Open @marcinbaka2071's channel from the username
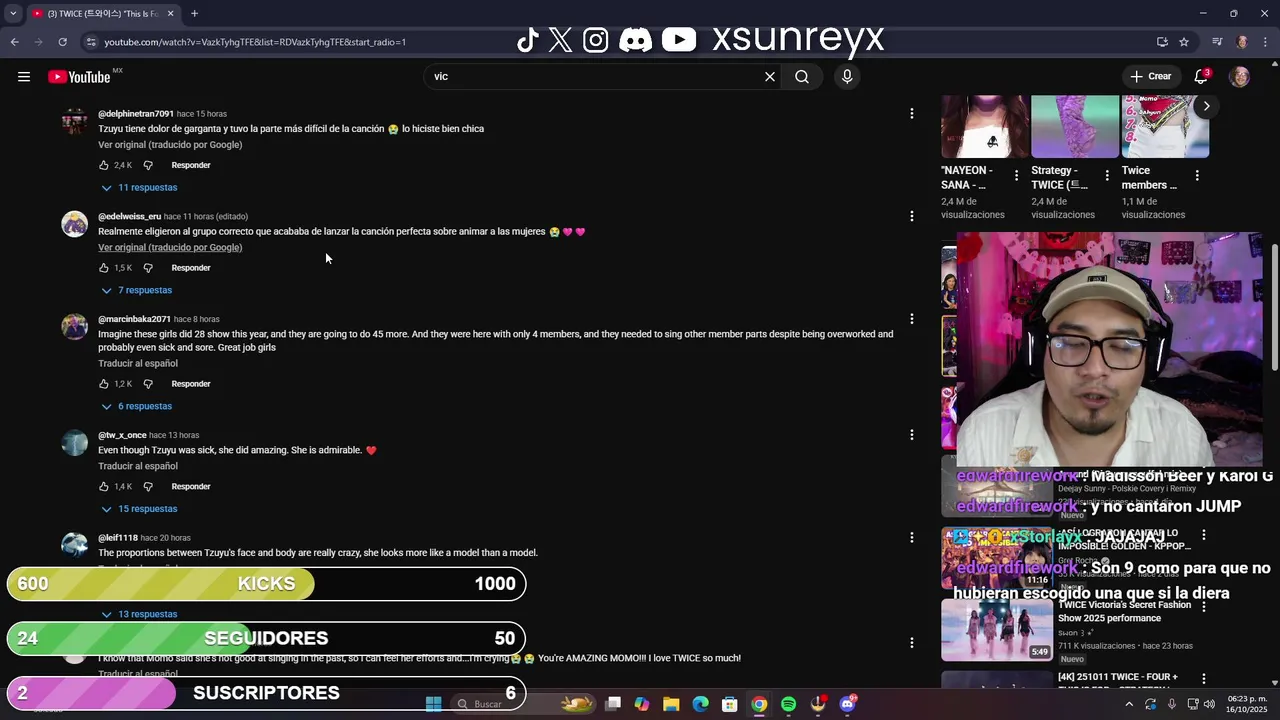1280x720 pixels. click(134, 319)
